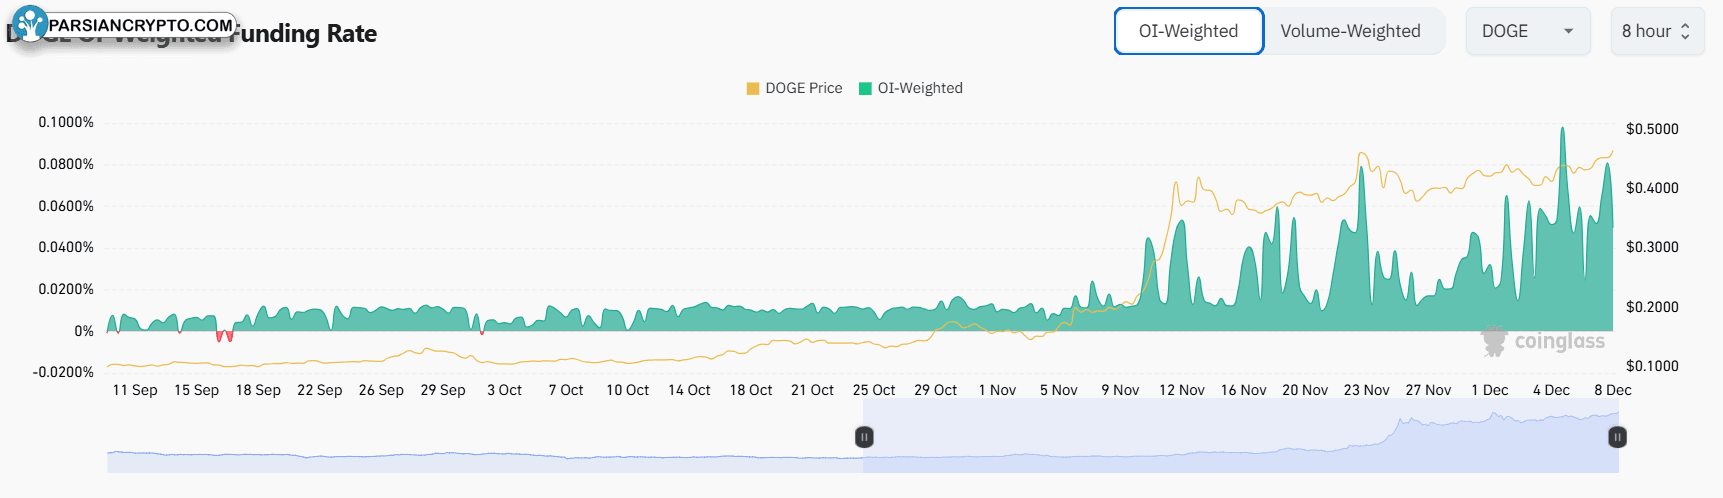The height and width of the screenshot is (498, 1723).
Task: Click the $0.3000 price axis value
Action: coord(1652,247)
